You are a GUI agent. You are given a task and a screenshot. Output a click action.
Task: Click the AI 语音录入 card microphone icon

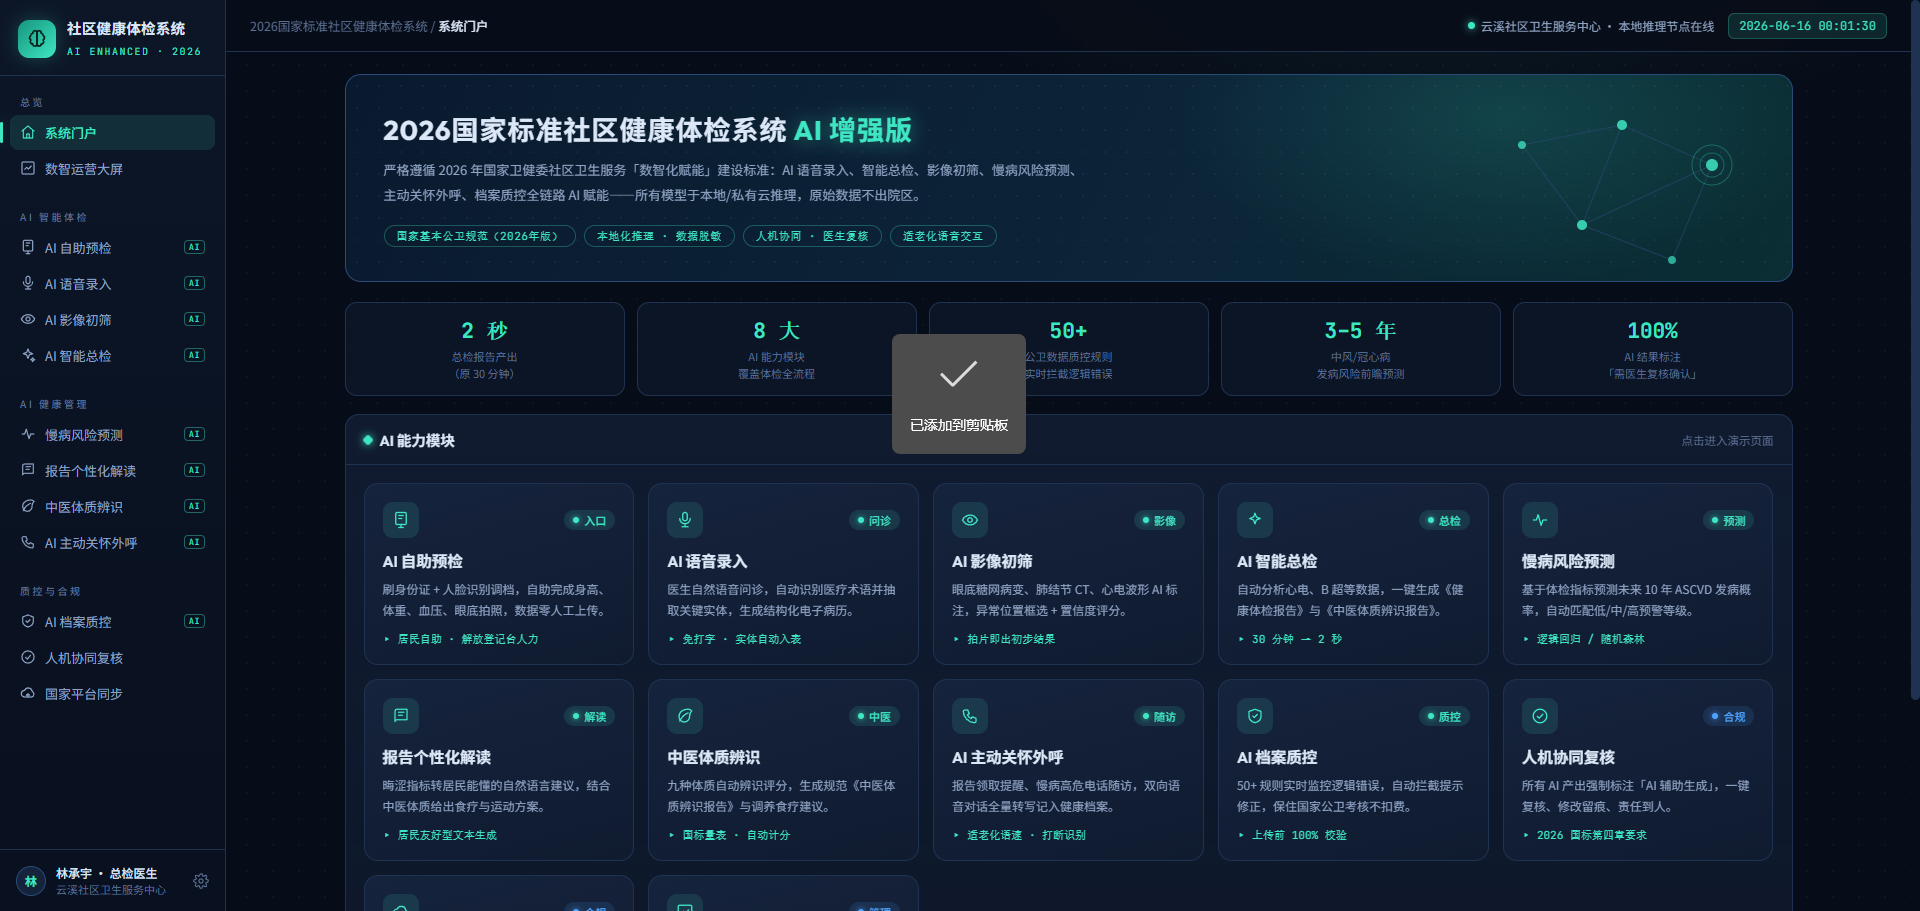(685, 520)
